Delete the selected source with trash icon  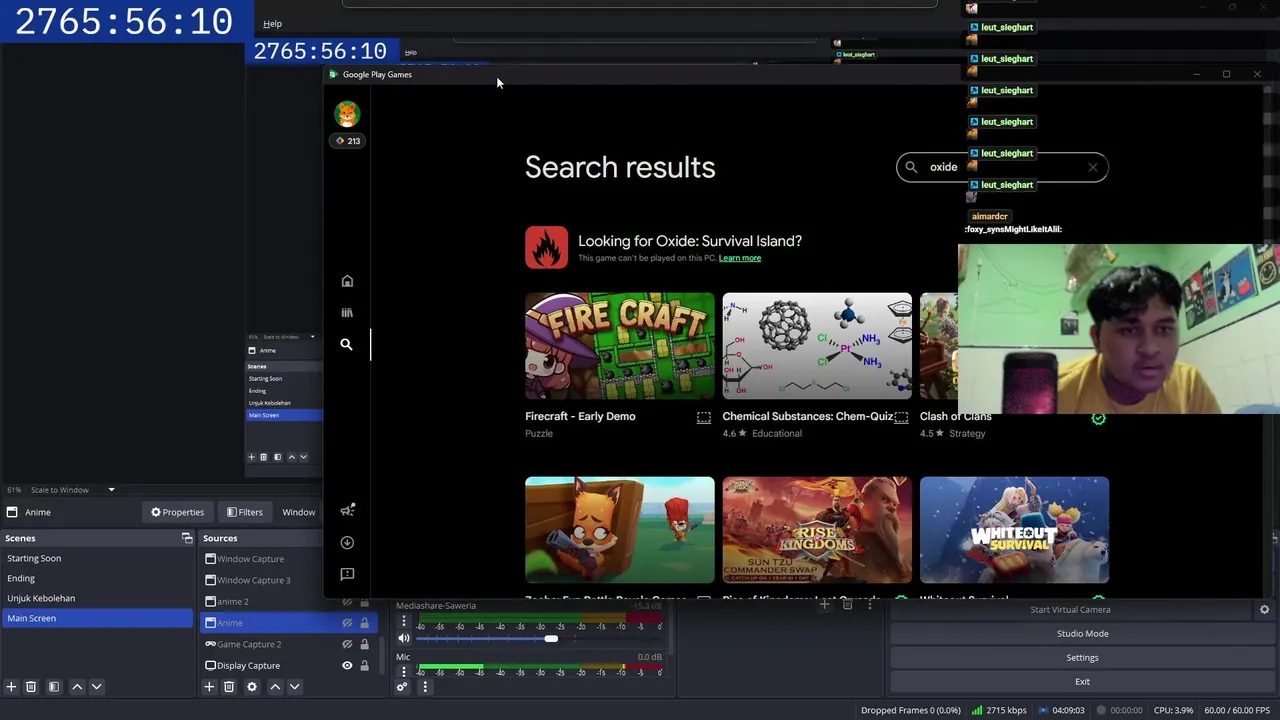(229, 687)
